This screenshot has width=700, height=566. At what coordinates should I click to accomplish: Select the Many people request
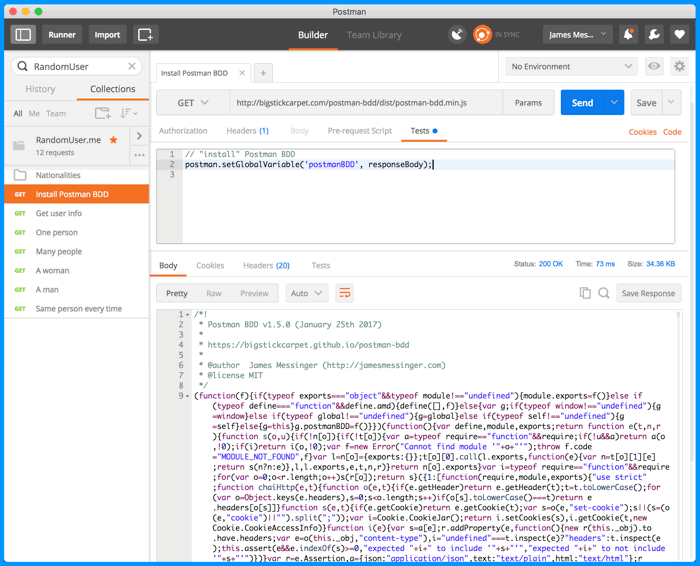77,251
